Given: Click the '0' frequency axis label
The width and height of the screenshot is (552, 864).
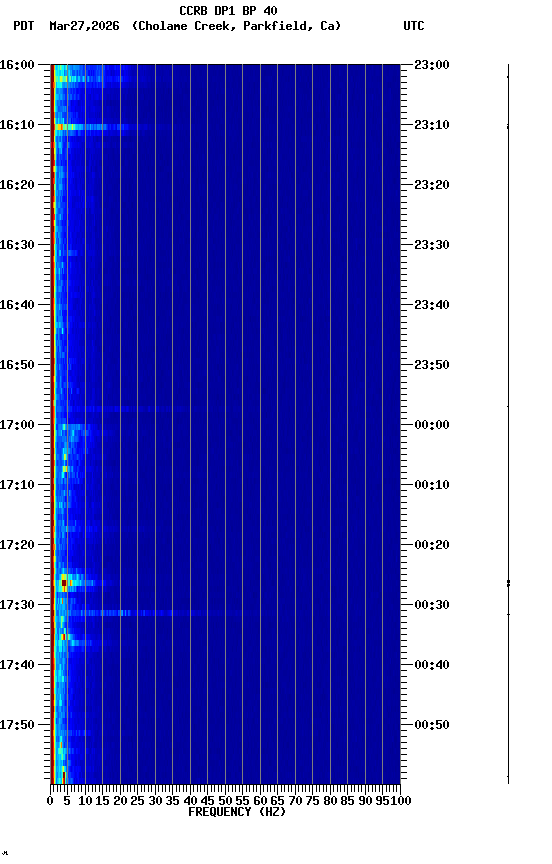Looking at the screenshot, I should 50,801.
